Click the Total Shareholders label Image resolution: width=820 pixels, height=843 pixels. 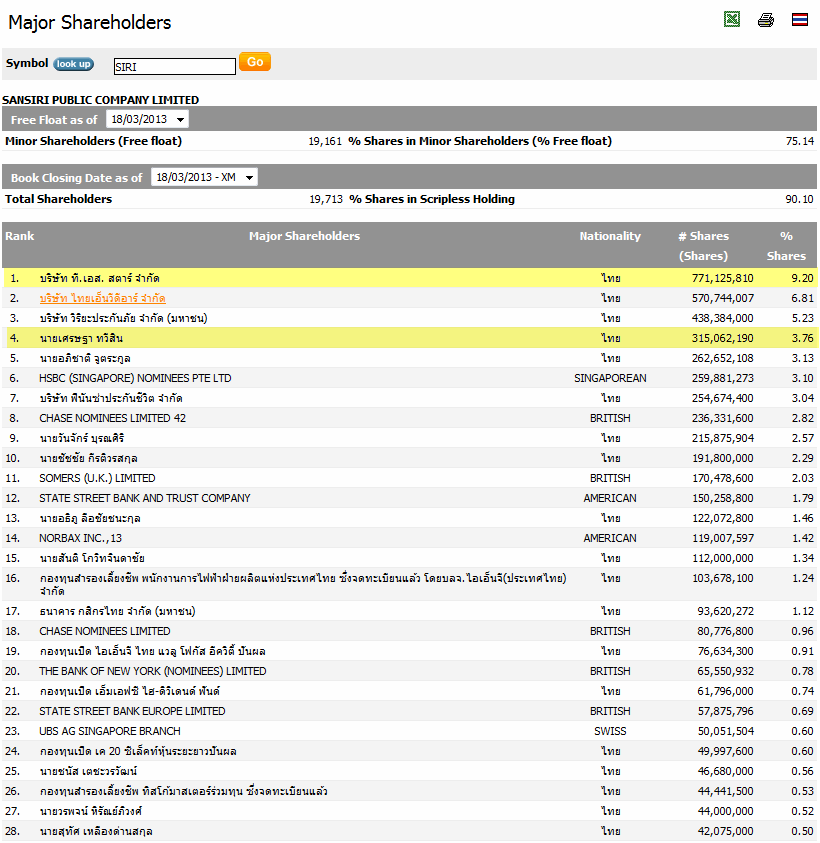tap(59, 199)
